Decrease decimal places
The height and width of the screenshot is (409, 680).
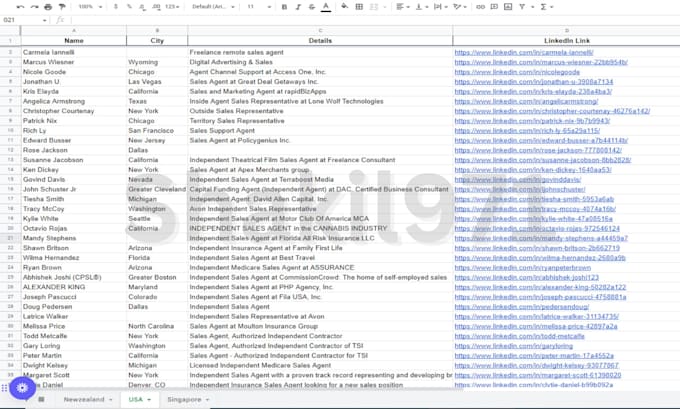(143, 7)
